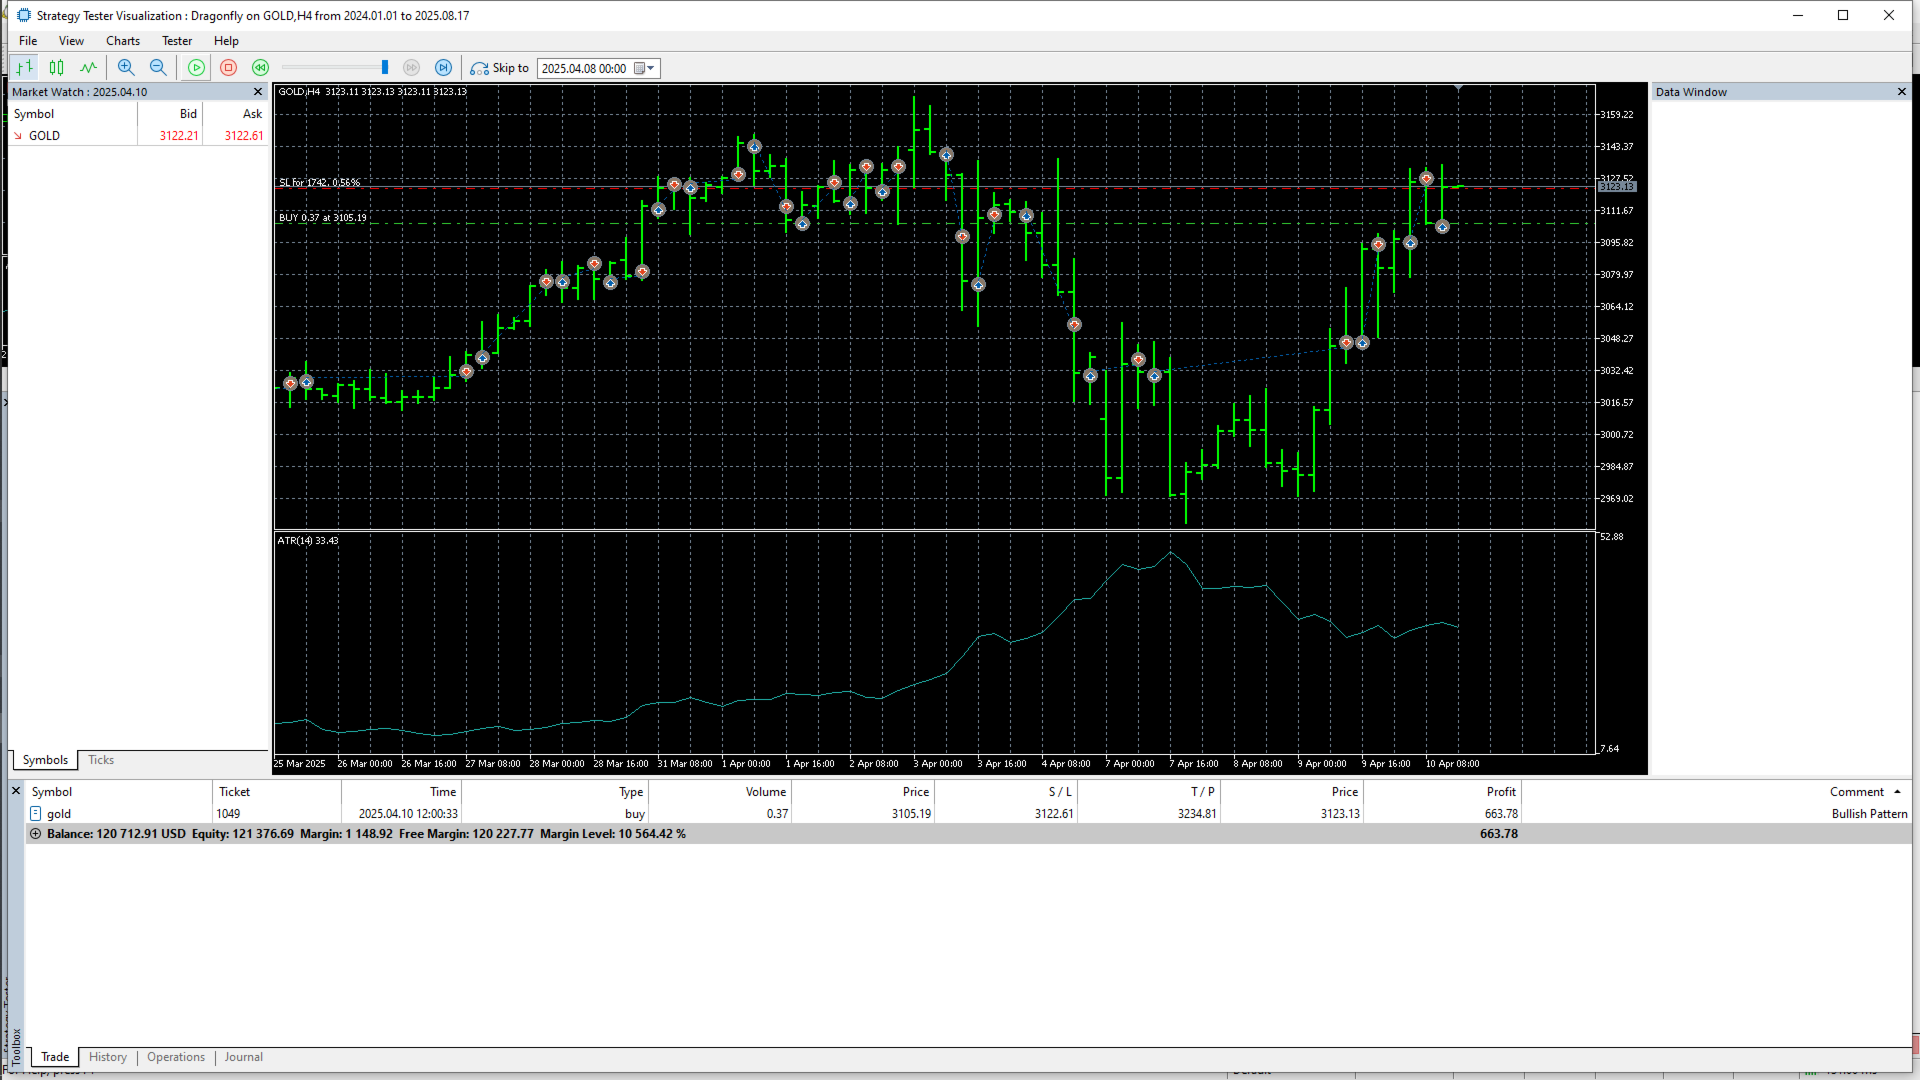Zoom out the chart

point(158,68)
